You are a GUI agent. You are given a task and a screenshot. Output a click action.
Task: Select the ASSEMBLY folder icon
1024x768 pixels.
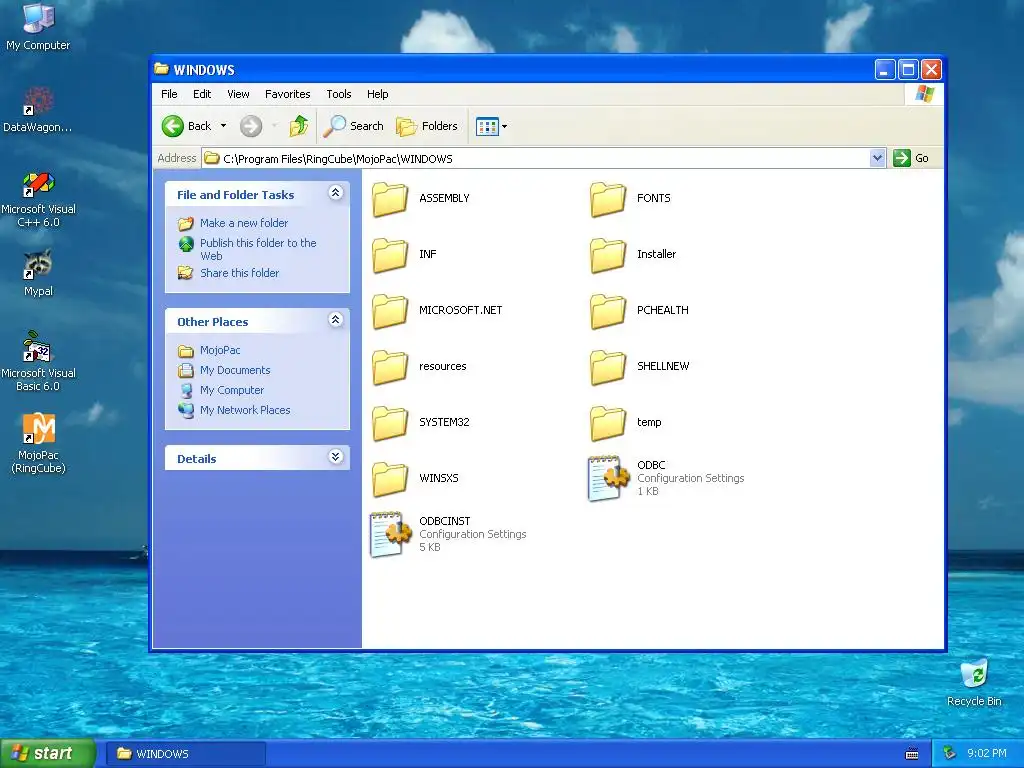(x=390, y=199)
